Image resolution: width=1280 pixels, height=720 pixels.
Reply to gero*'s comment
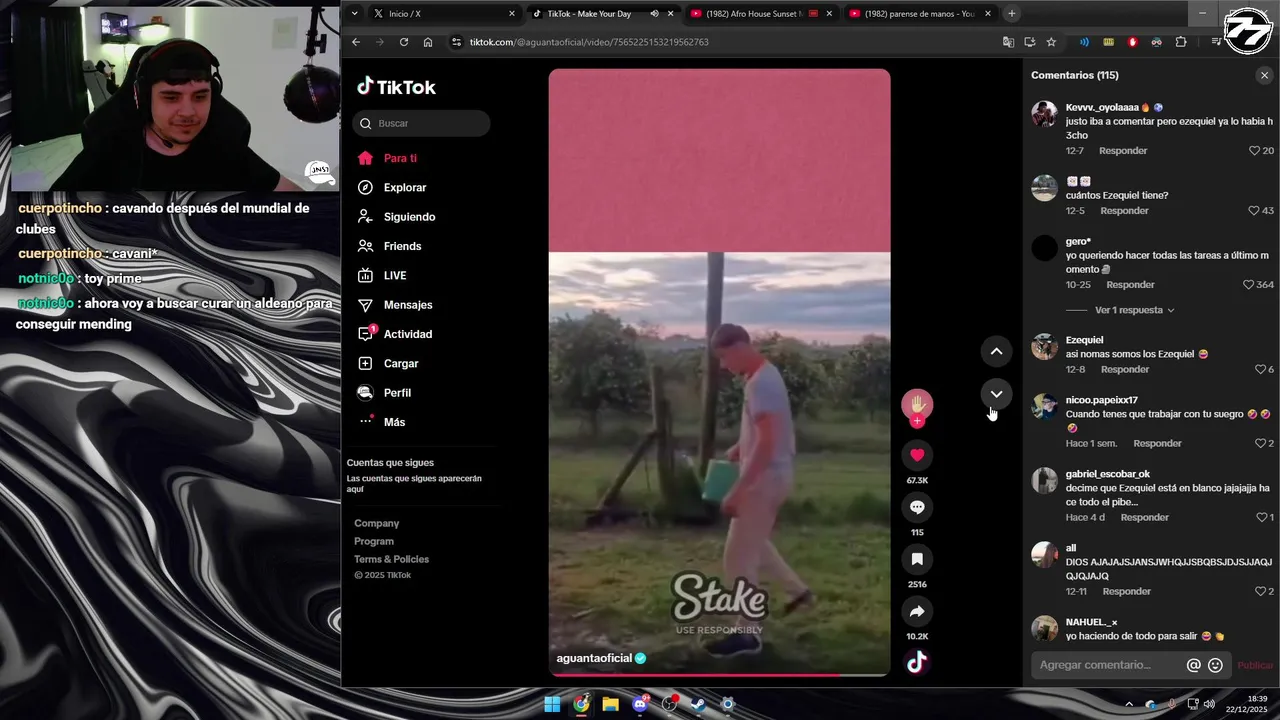coord(1130,285)
